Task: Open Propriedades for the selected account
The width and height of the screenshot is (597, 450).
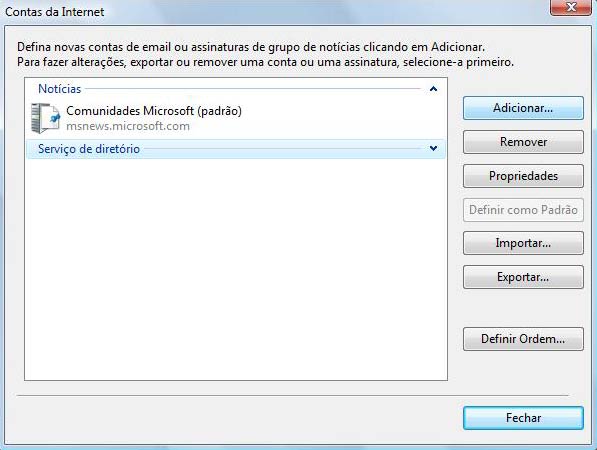Action: click(523, 176)
